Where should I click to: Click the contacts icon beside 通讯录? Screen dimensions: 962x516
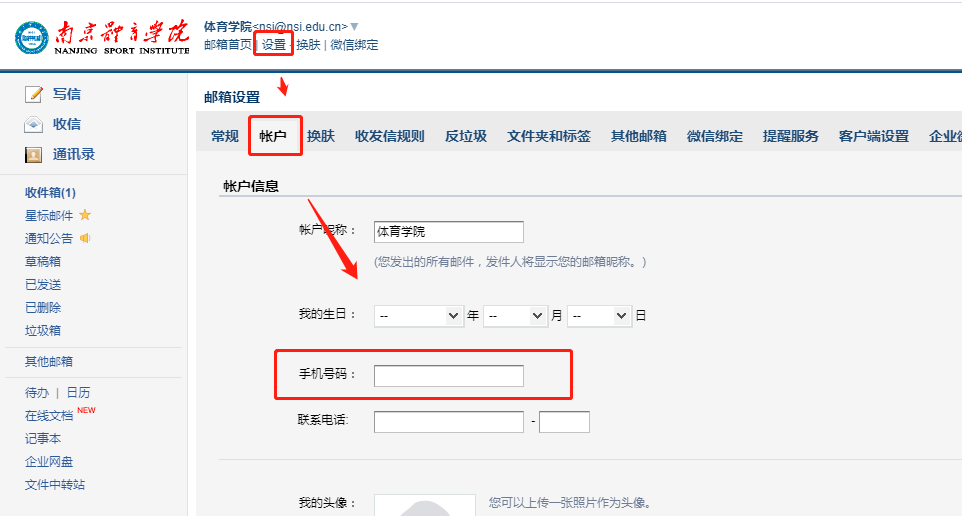tap(34, 154)
